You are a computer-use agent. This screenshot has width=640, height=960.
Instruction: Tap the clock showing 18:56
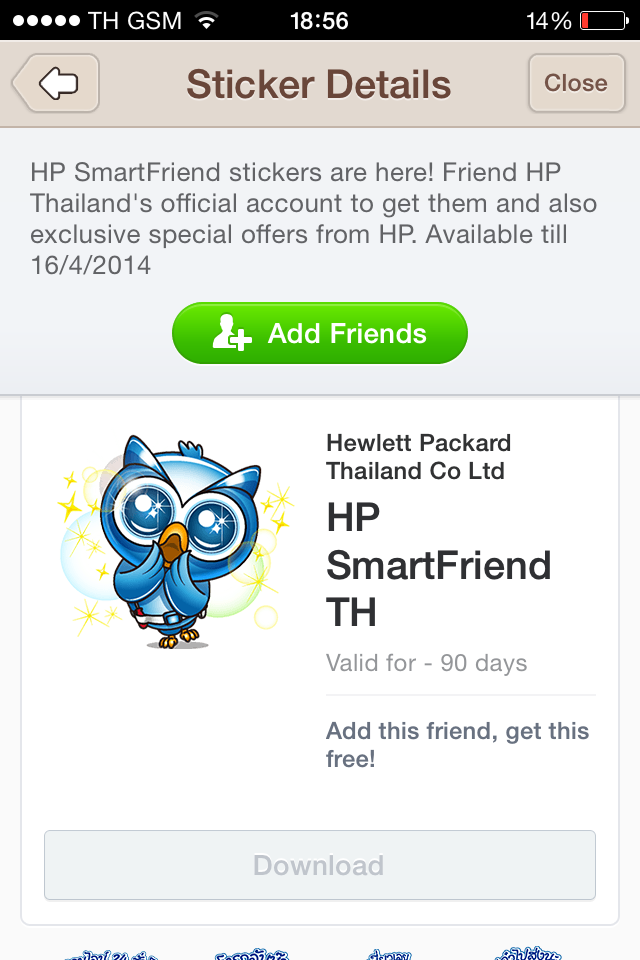coord(320,19)
